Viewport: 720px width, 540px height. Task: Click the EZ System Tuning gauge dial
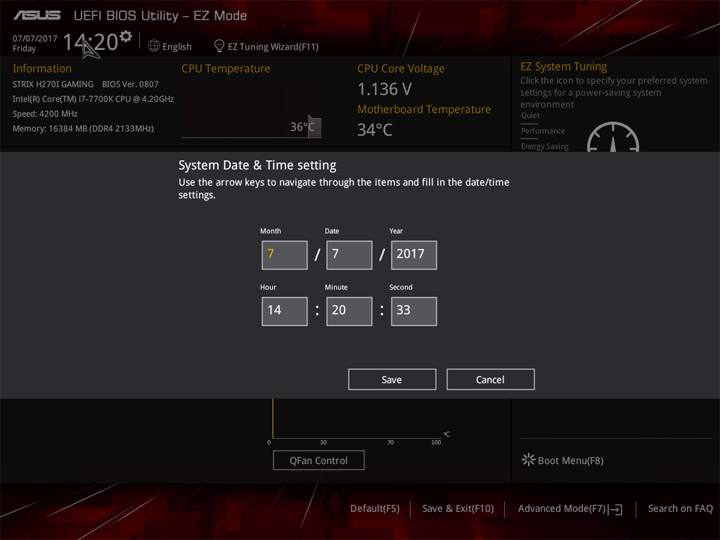pos(613,137)
